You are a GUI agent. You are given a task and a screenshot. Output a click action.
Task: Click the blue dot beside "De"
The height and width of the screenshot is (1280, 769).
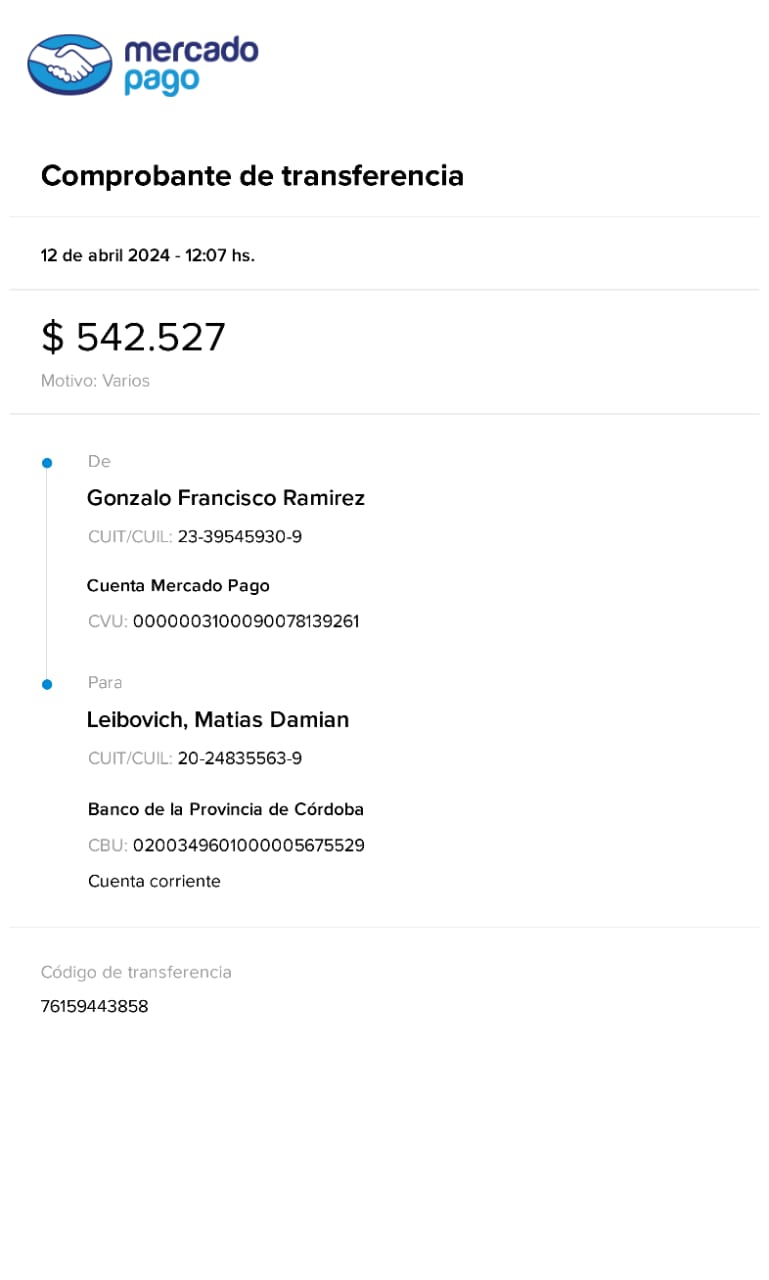46,463
